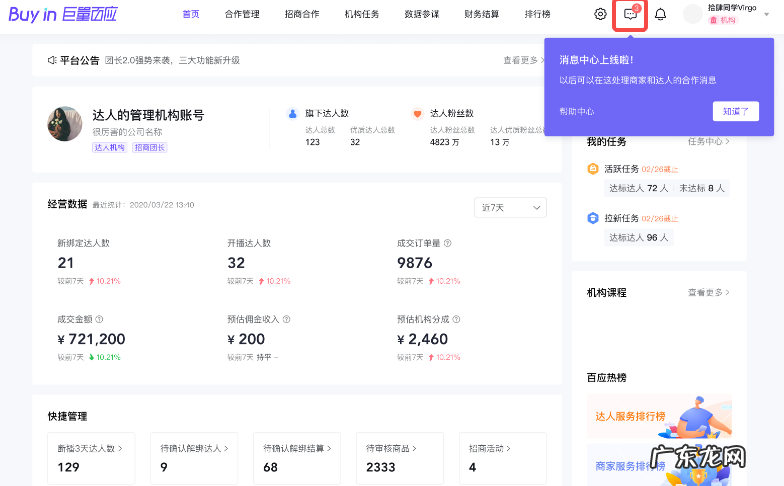Image resolution: width=784 pixels, height=486 pixels.
Task: Open 商家服务排行榜 banner
Action: [660, 465]
